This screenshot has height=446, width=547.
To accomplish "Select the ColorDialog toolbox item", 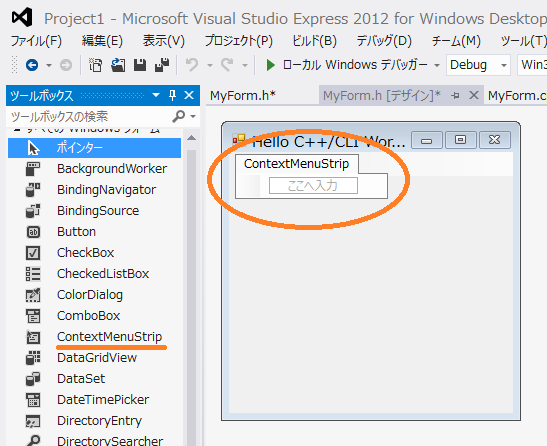I will point(95,295).
